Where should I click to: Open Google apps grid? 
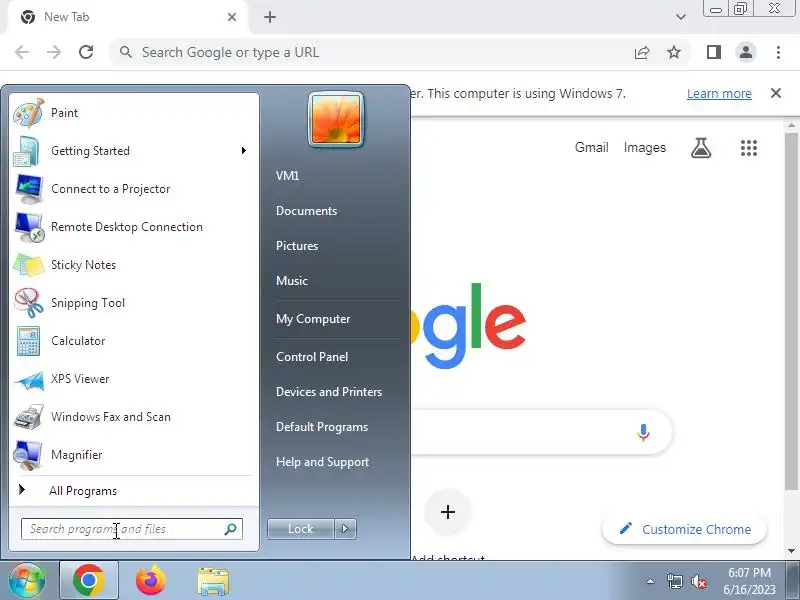point(749,148)
